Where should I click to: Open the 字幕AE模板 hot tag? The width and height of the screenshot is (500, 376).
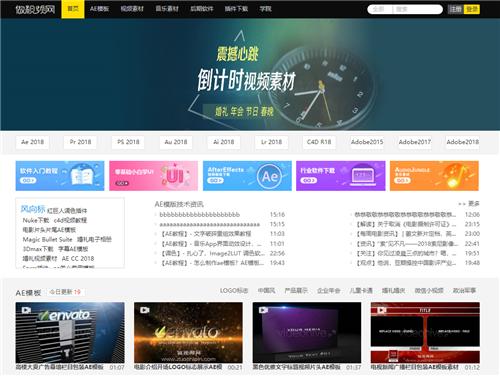[73, 249]
